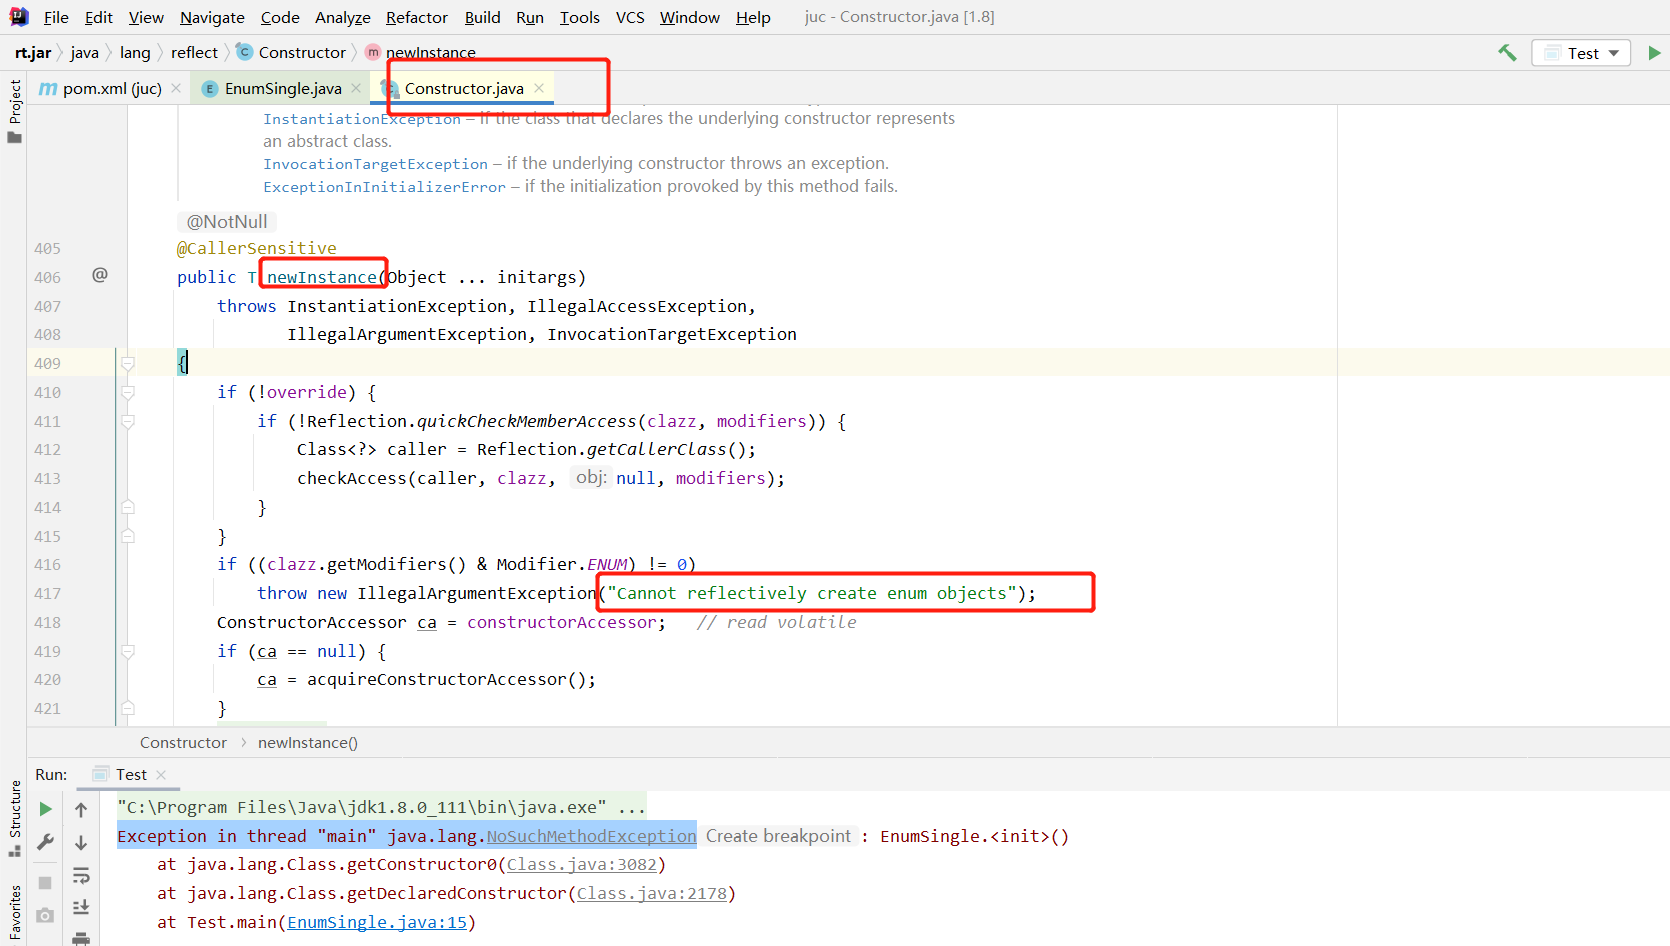Open the Structure tool window

(x=14, y=818)
